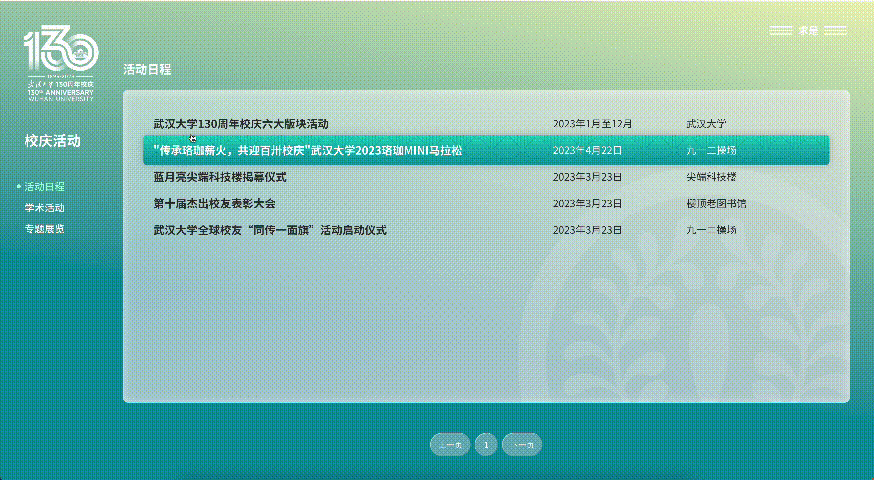Click the date of the 同传一面旗 row

[587, 230]
